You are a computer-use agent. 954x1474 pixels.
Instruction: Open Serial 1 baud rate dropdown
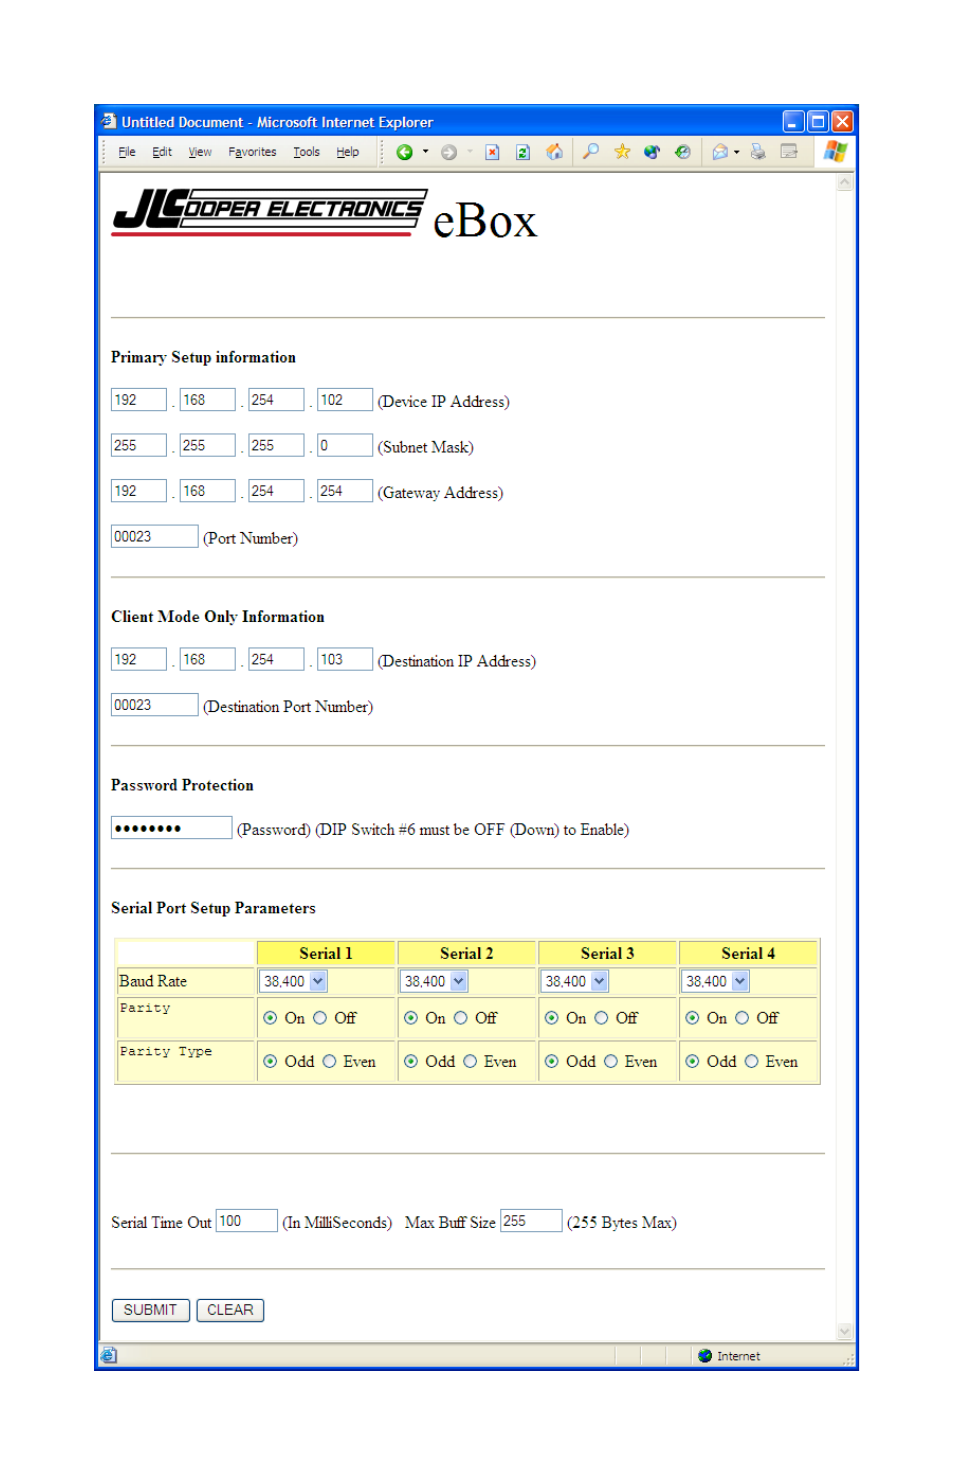tap(318, 982)
